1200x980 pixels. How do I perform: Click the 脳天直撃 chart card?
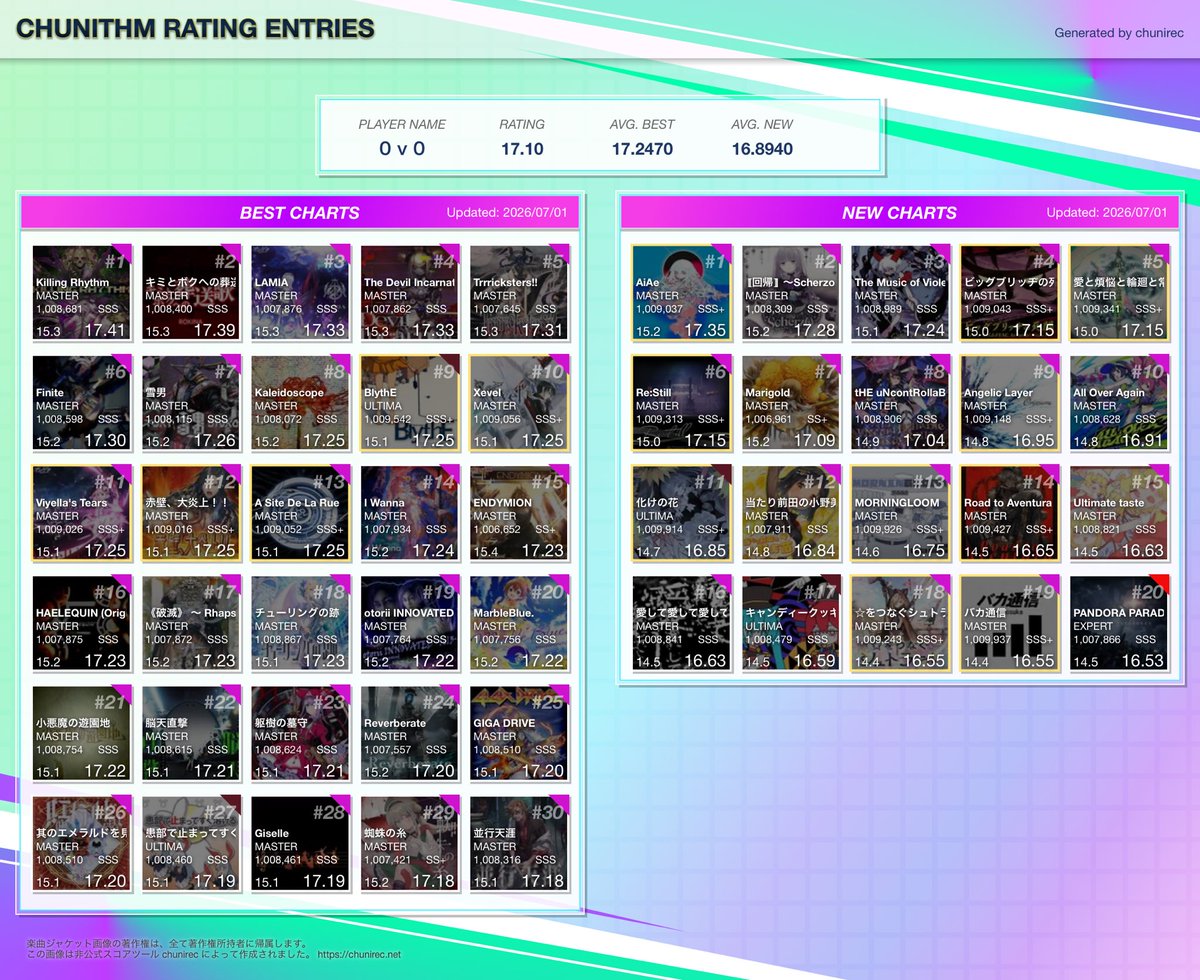pyautogui.click(x=191, y=732)
